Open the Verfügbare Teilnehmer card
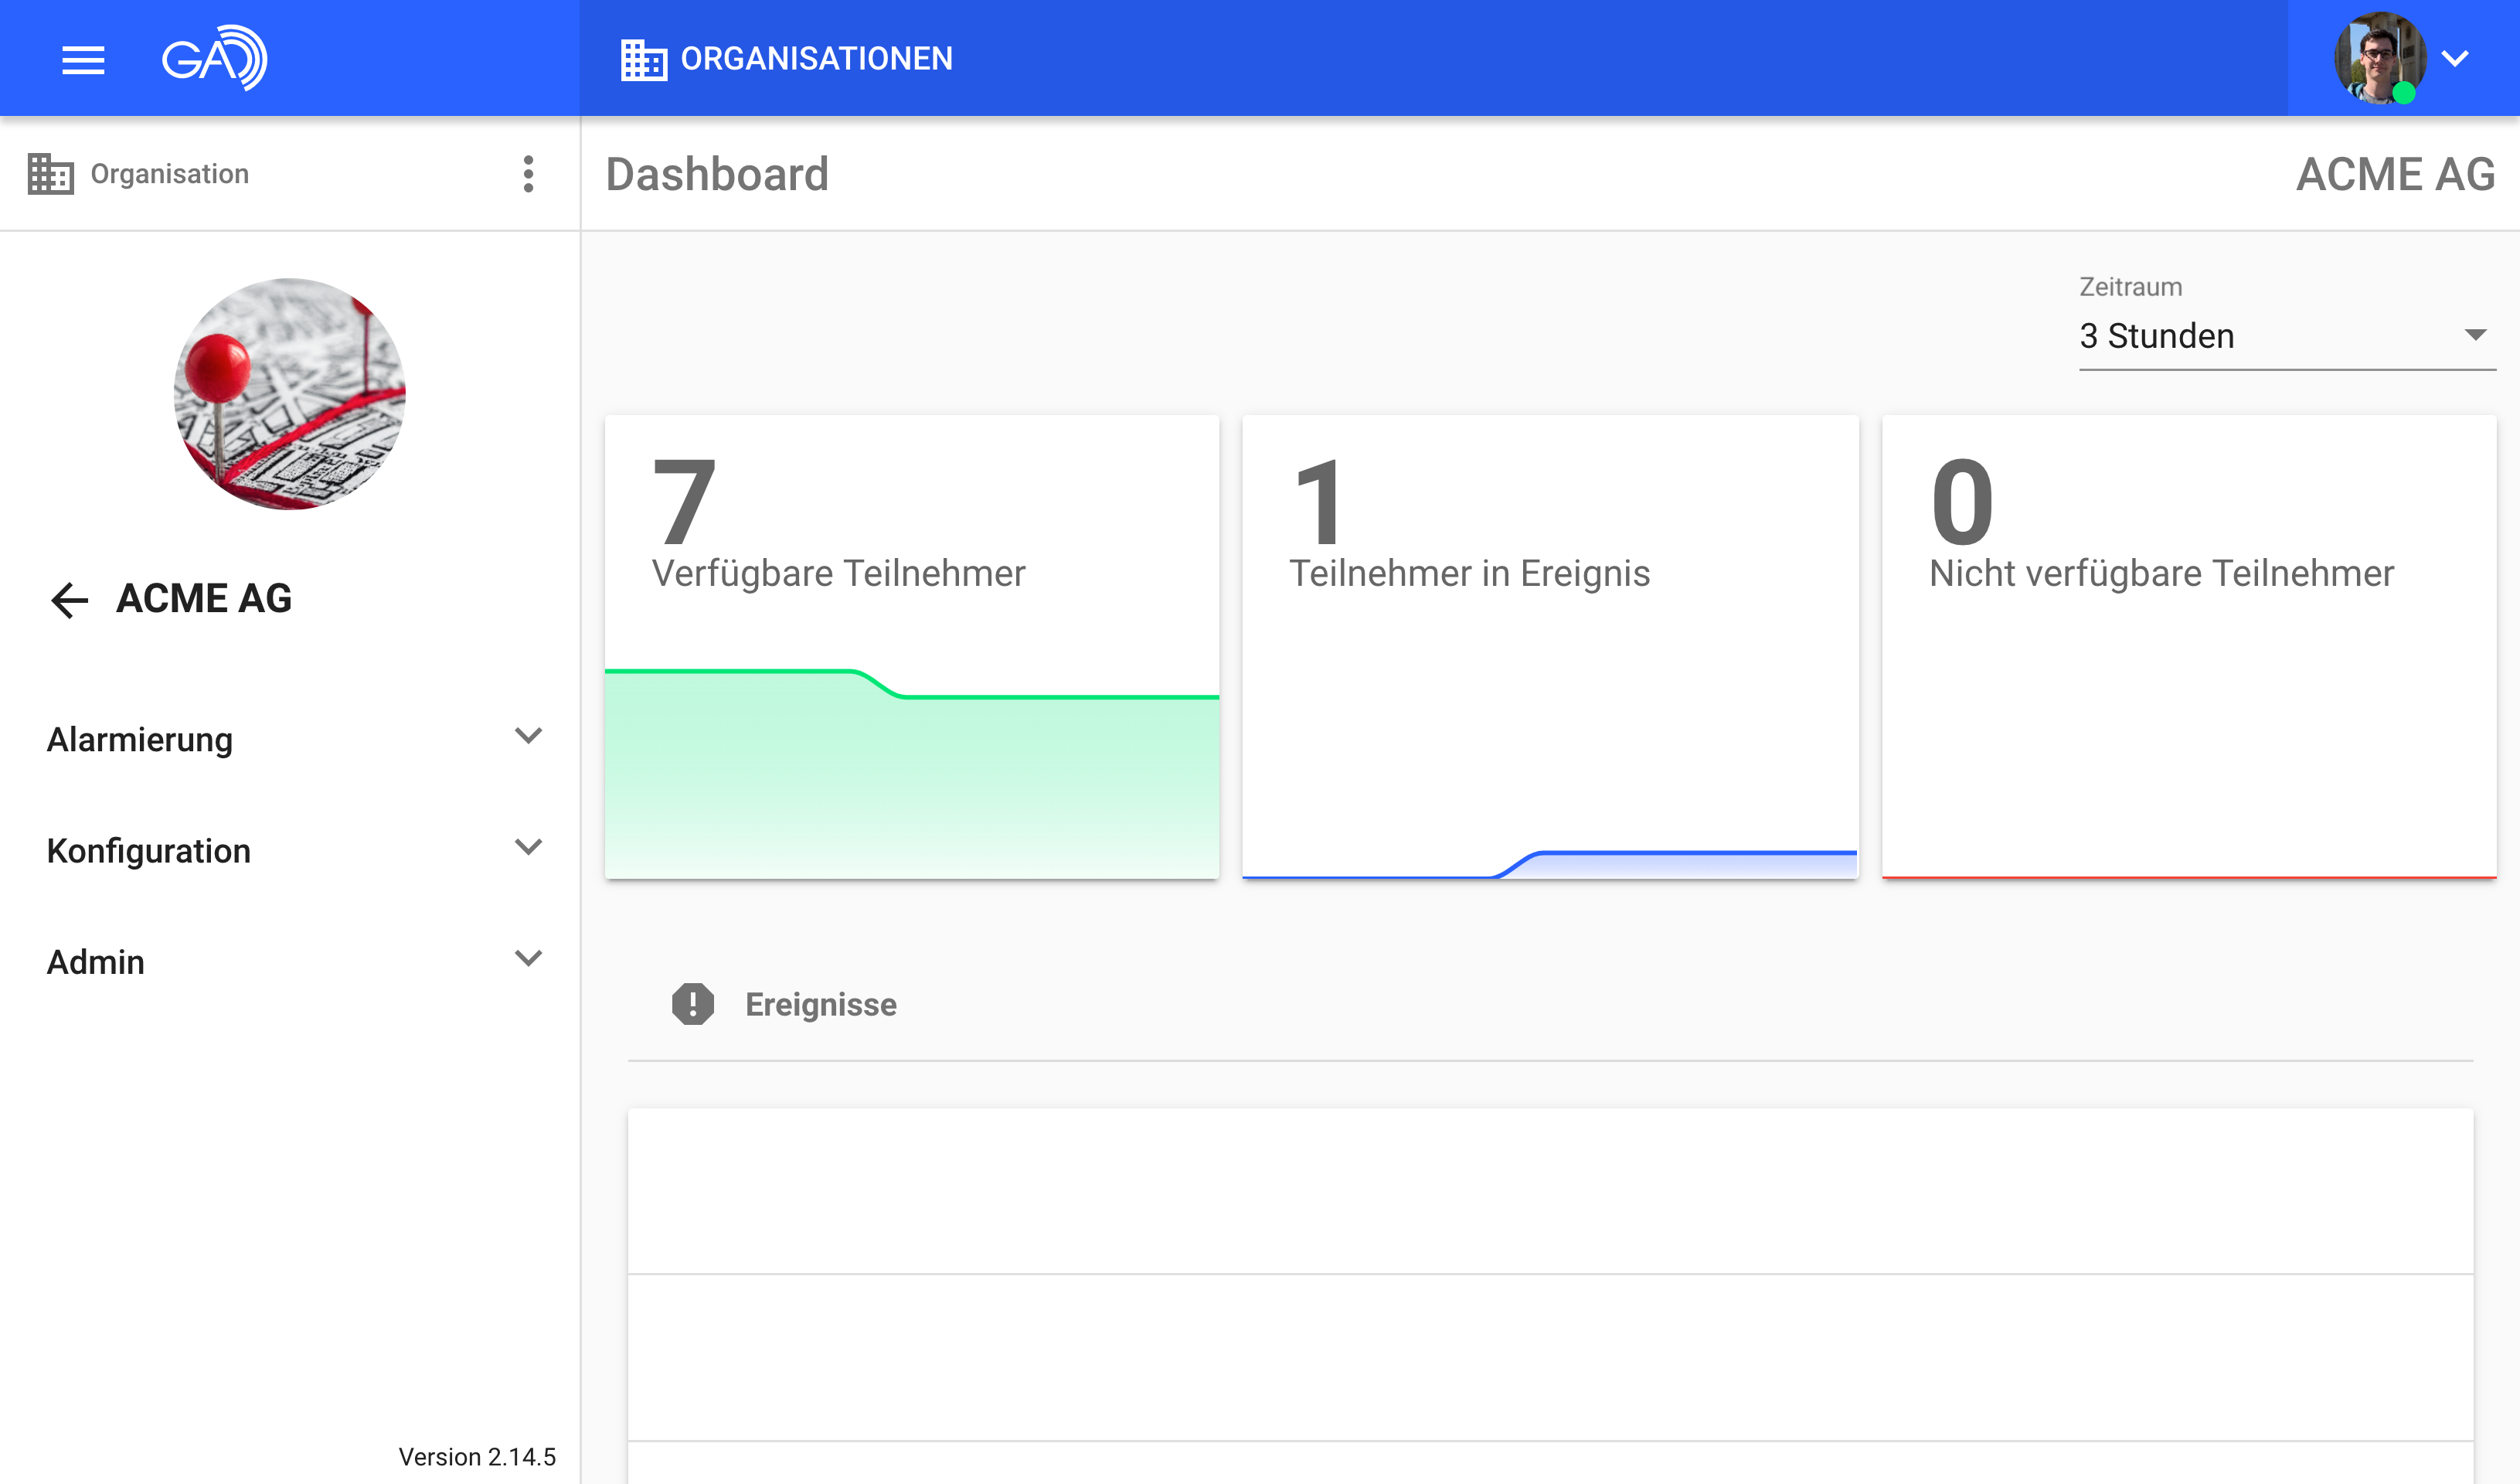This screenshot has width=2520, height=1484. point(911,646)
